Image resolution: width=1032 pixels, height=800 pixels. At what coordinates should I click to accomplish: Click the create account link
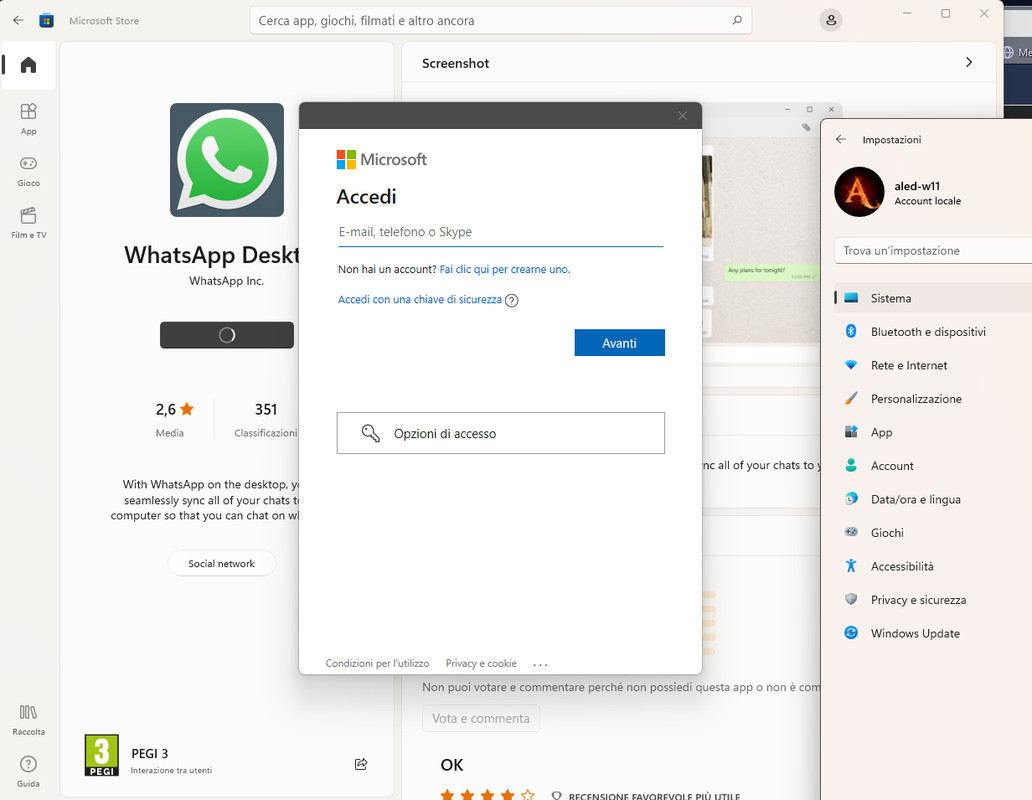pyautogui.click(x=505, y=269)
